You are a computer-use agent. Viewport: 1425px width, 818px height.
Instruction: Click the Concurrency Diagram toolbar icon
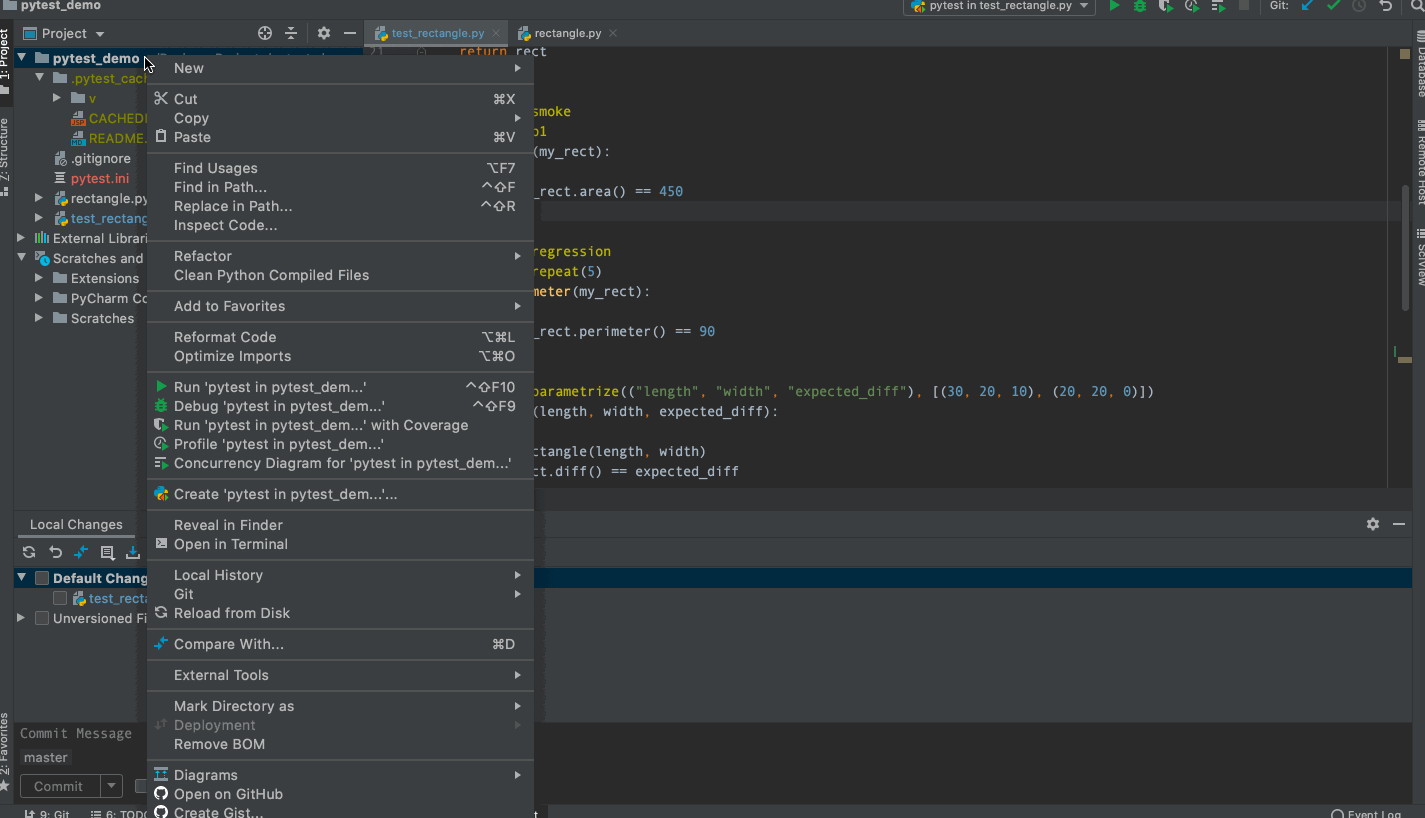[1218, 6]
